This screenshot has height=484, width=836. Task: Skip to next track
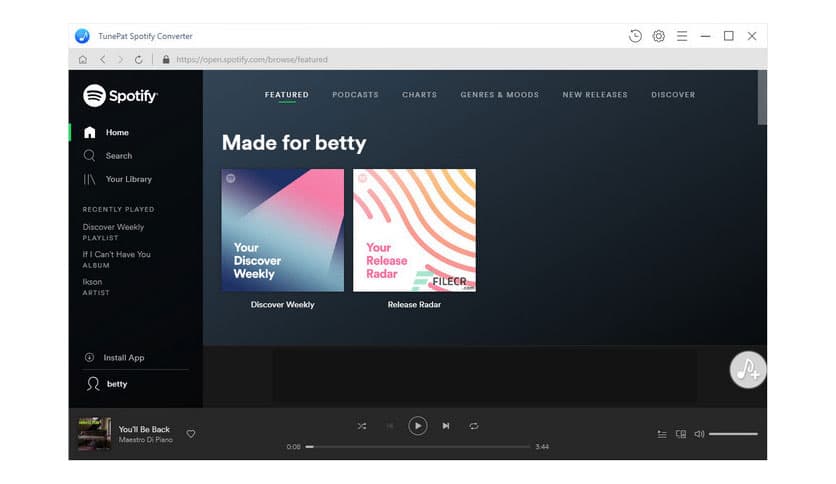click(446, 426)
